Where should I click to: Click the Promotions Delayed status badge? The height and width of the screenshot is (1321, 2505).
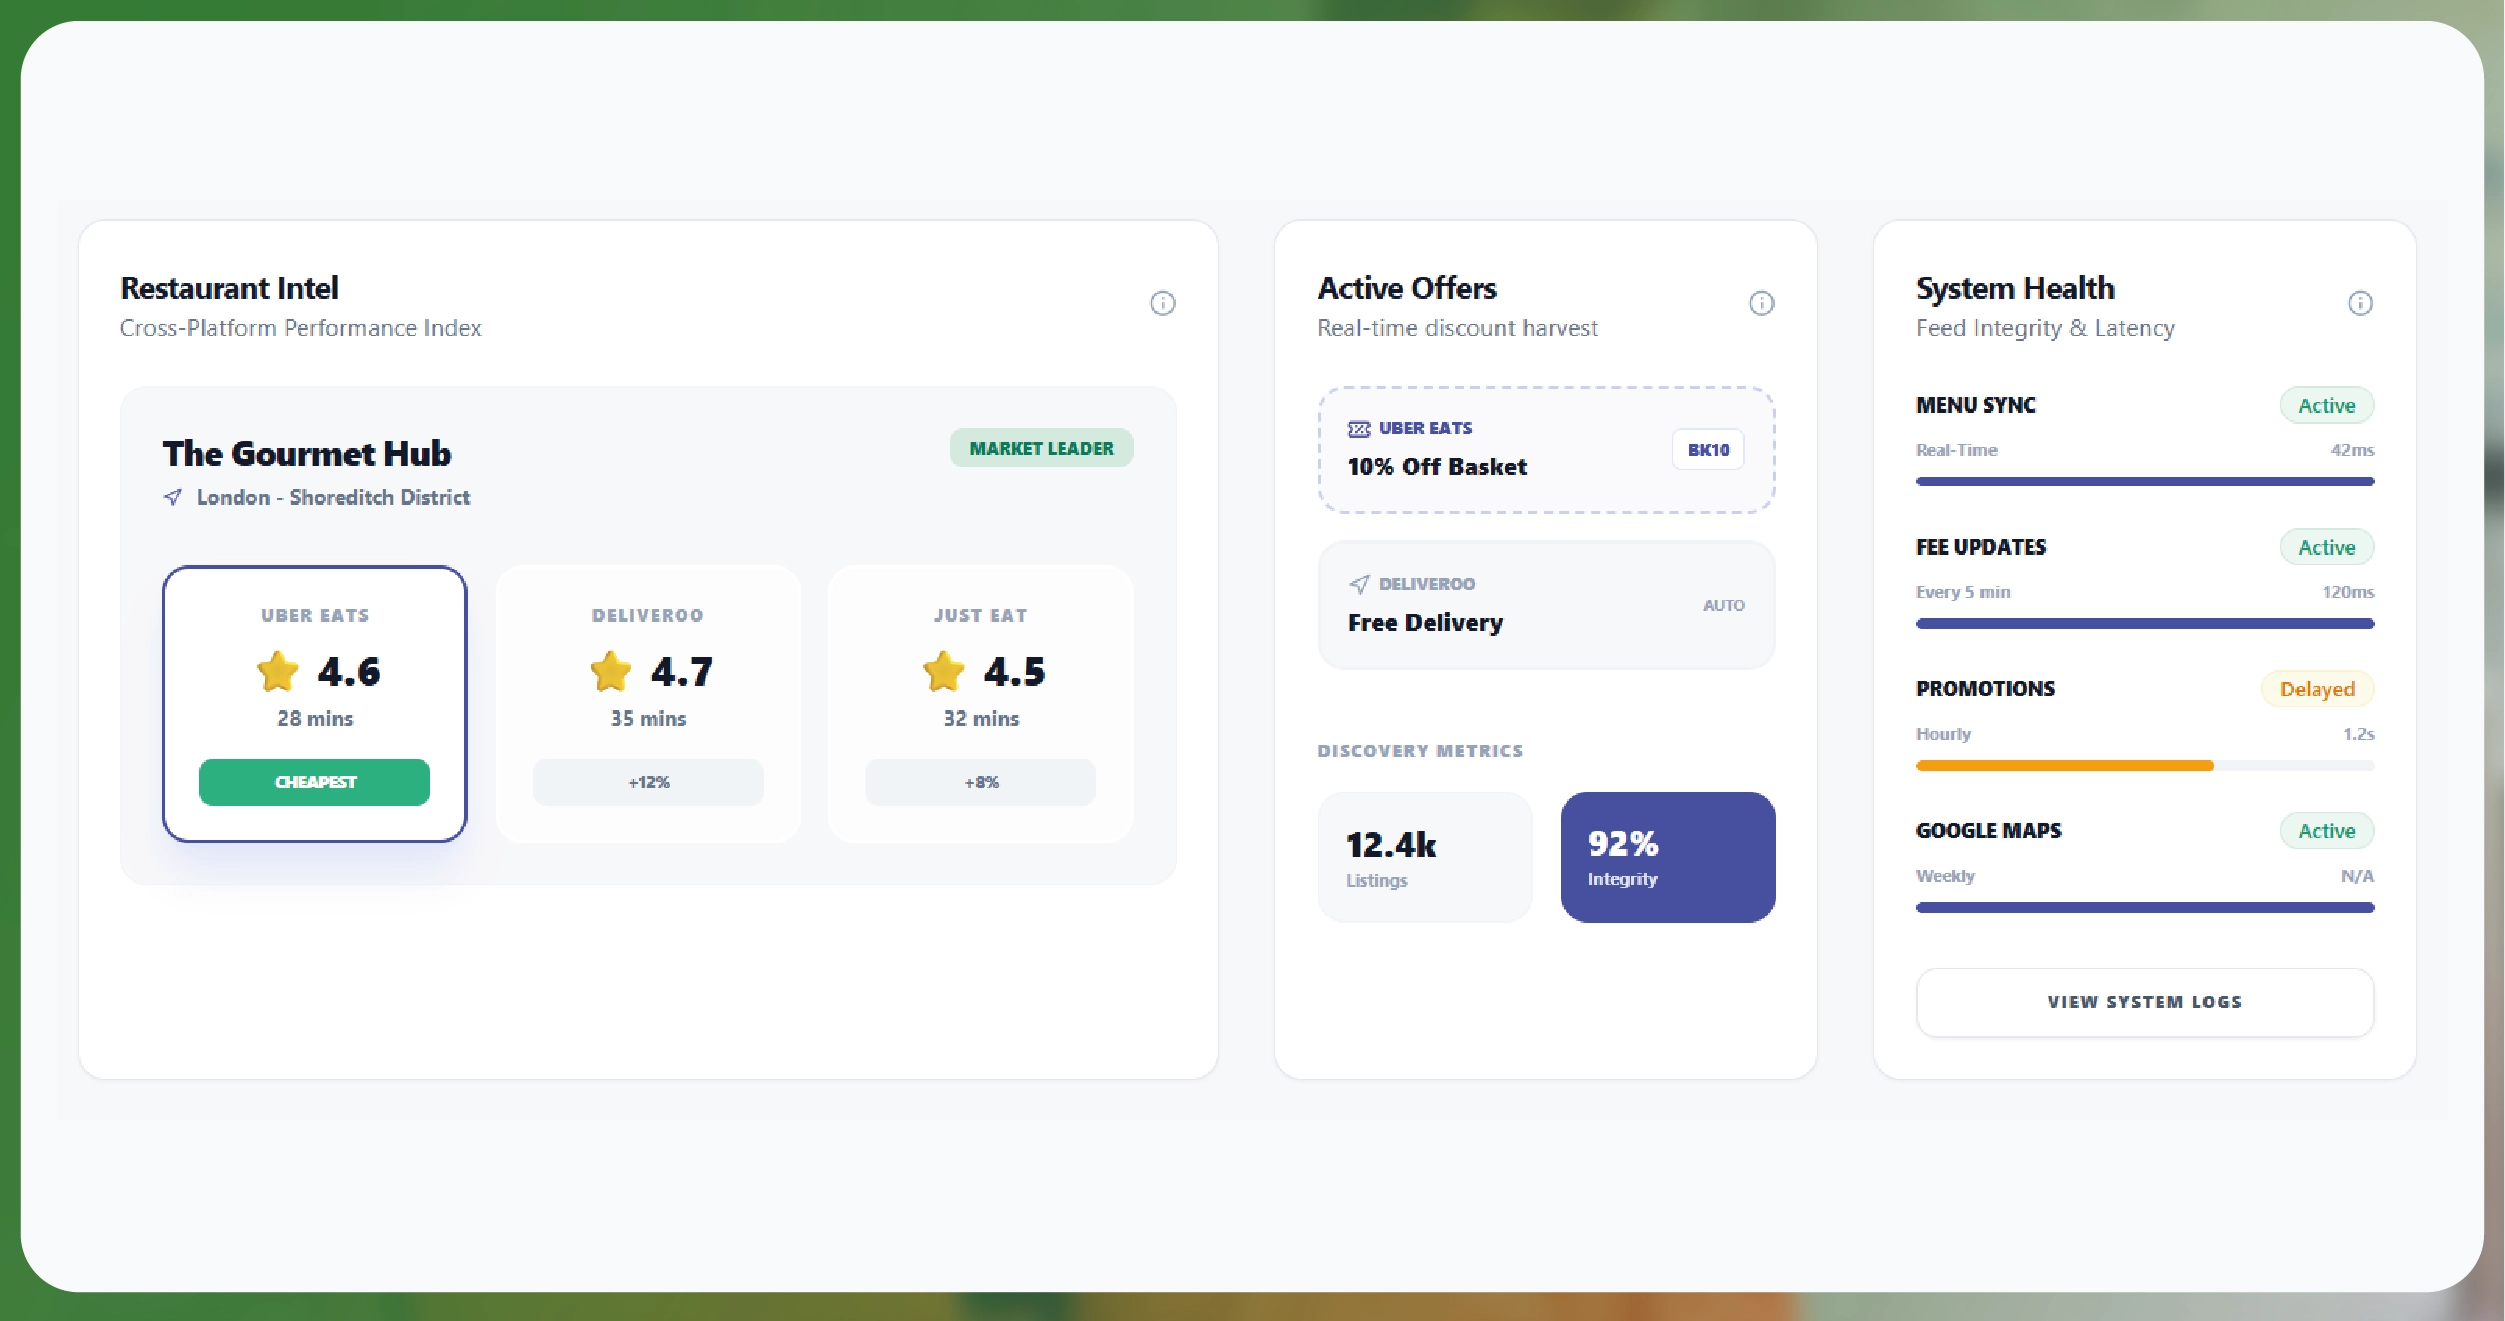click(x=2316, y=689)
